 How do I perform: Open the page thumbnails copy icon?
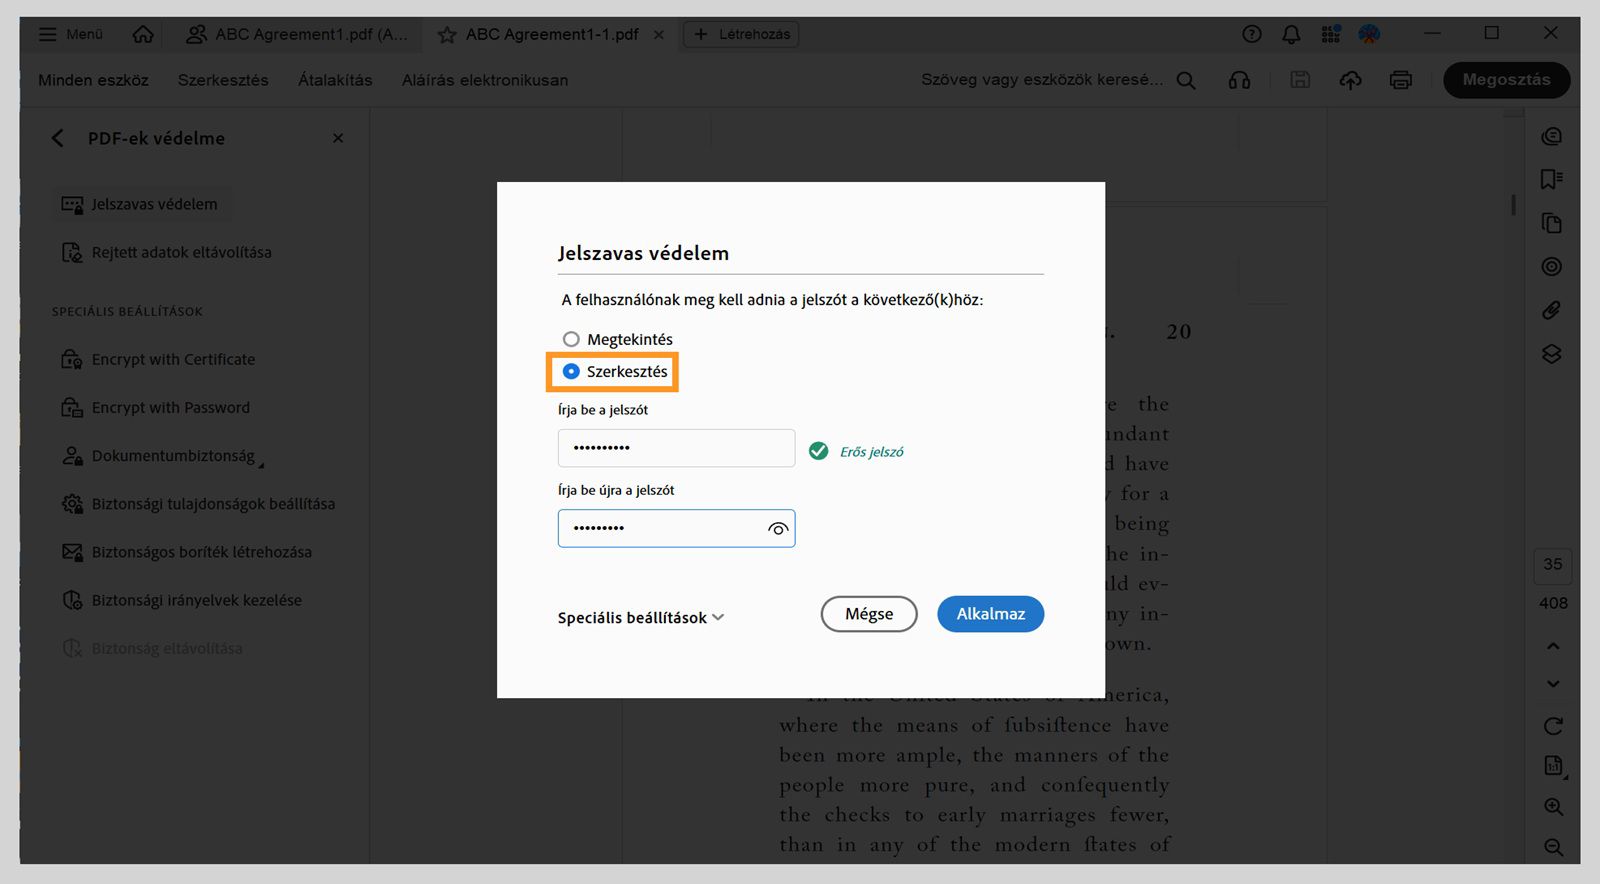click(x=1552, y=223)
